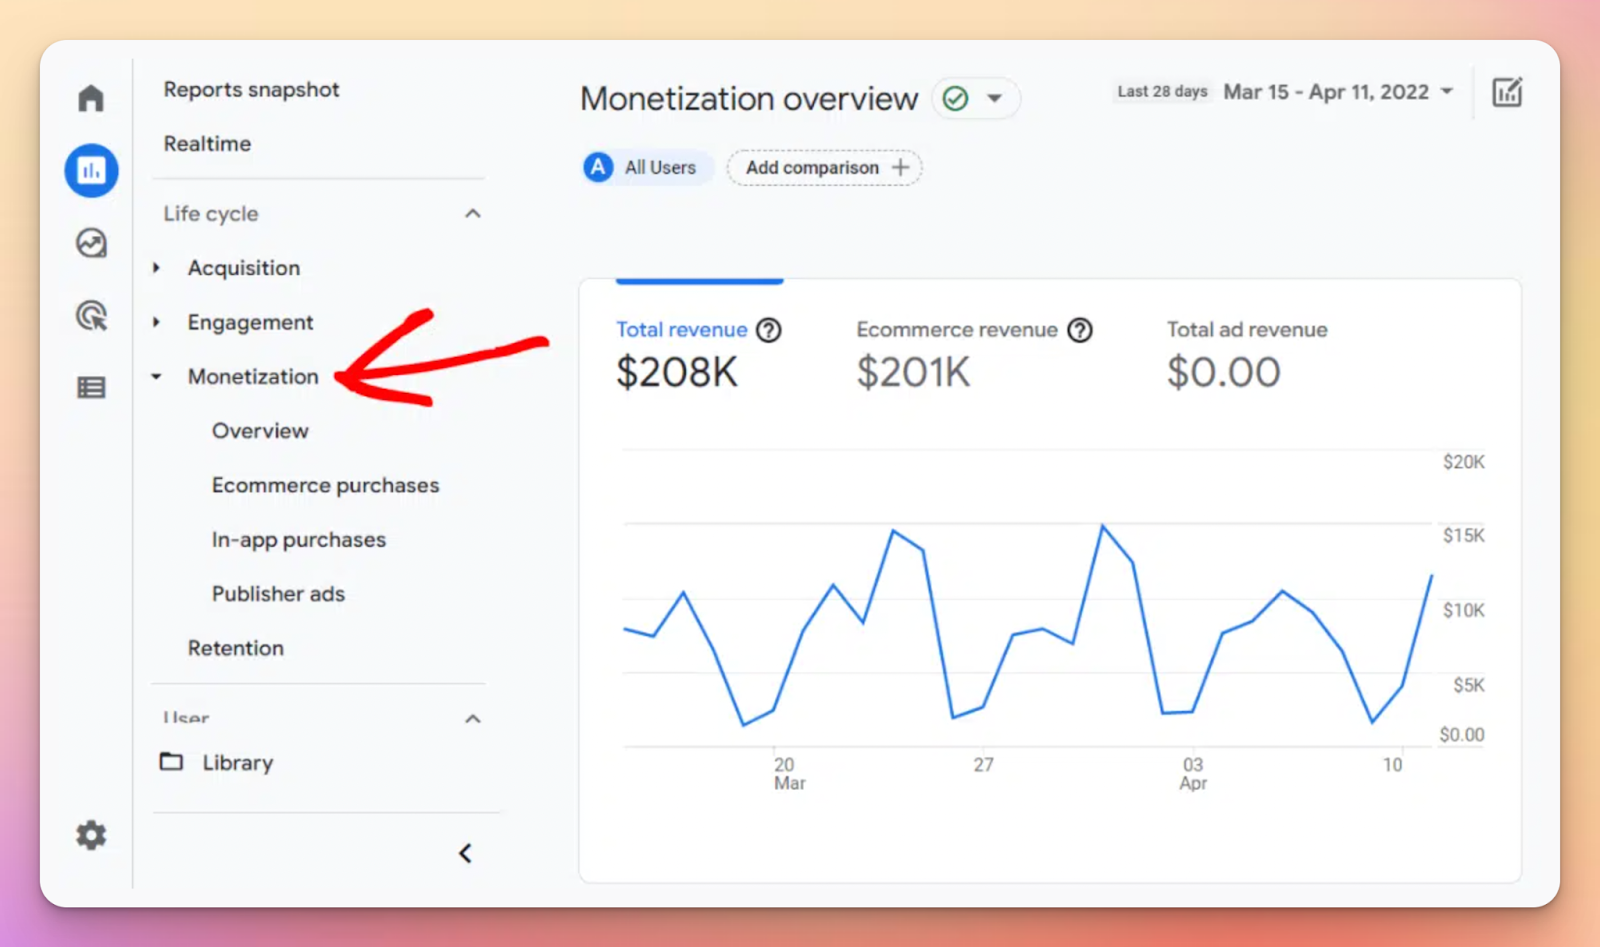The image size is (1600, 947).
Task: Expand the Engagement menu arrow
Action: point(157,322)
